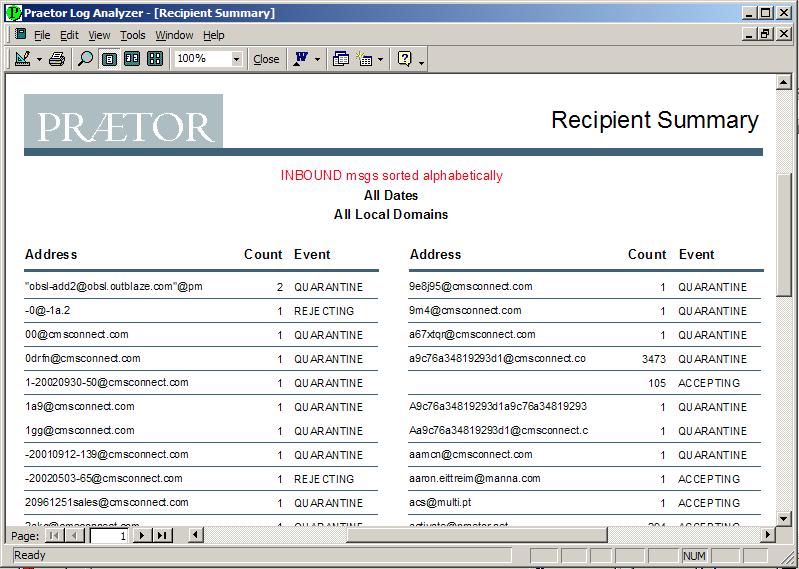Restore the inner report window
This screenshot has height=569, width=799.
click(x=766, y=34)
